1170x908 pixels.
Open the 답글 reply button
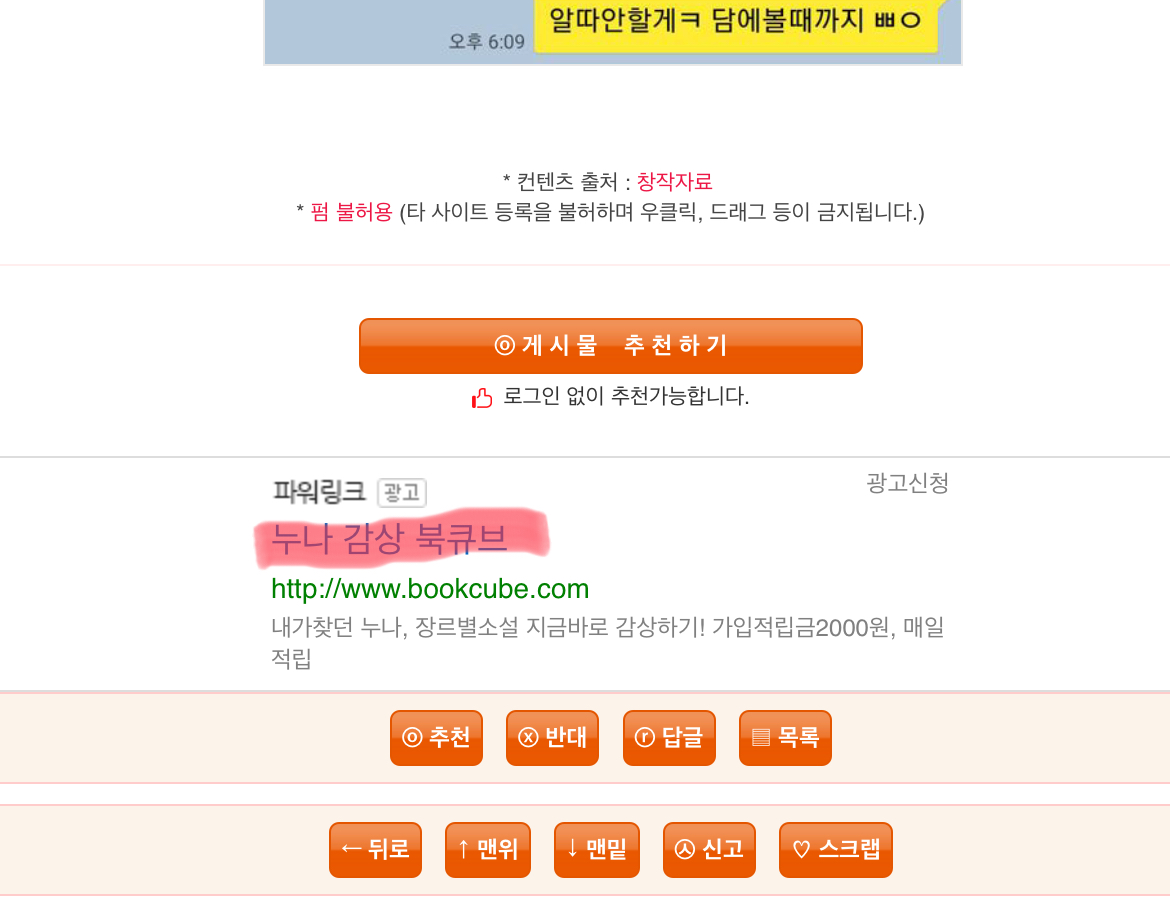click(669, 738)
